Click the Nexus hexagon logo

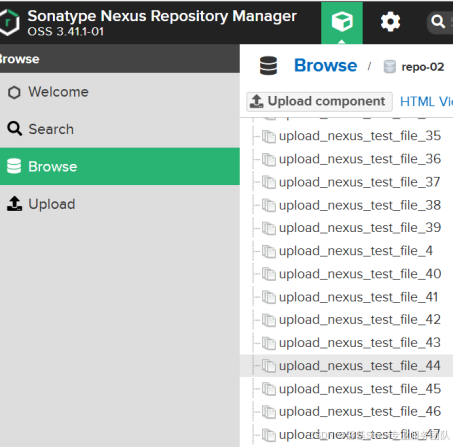coord(9,22)
